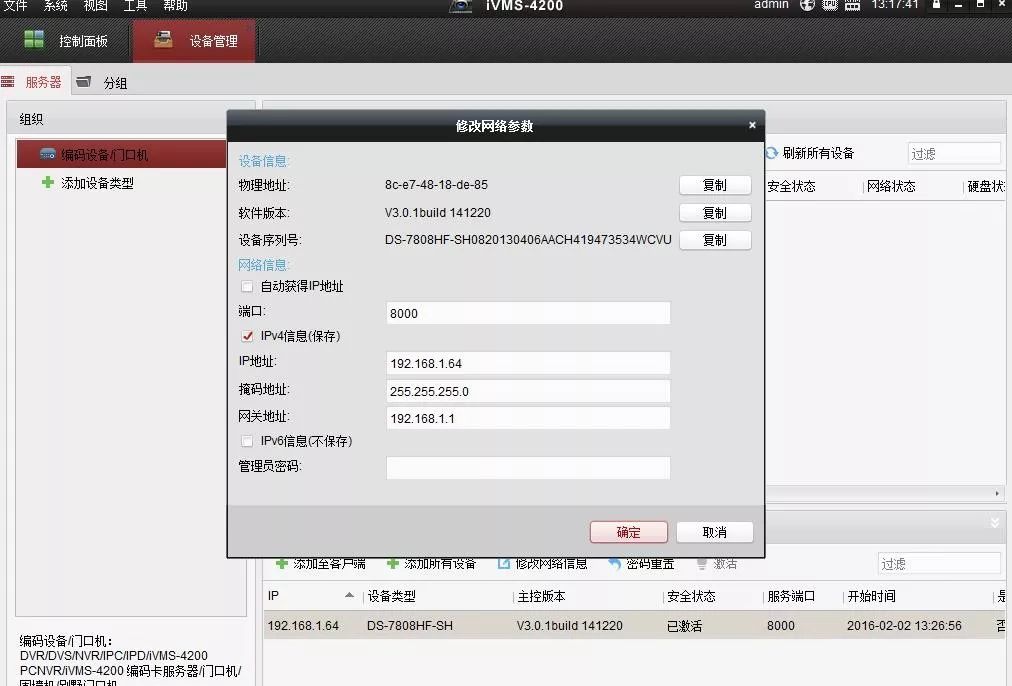Image resolution: width=1012 pixels, height=686 pixels.
Task: Click the 网关地址 field 192.168.1.1
Action: pos(528,418)
